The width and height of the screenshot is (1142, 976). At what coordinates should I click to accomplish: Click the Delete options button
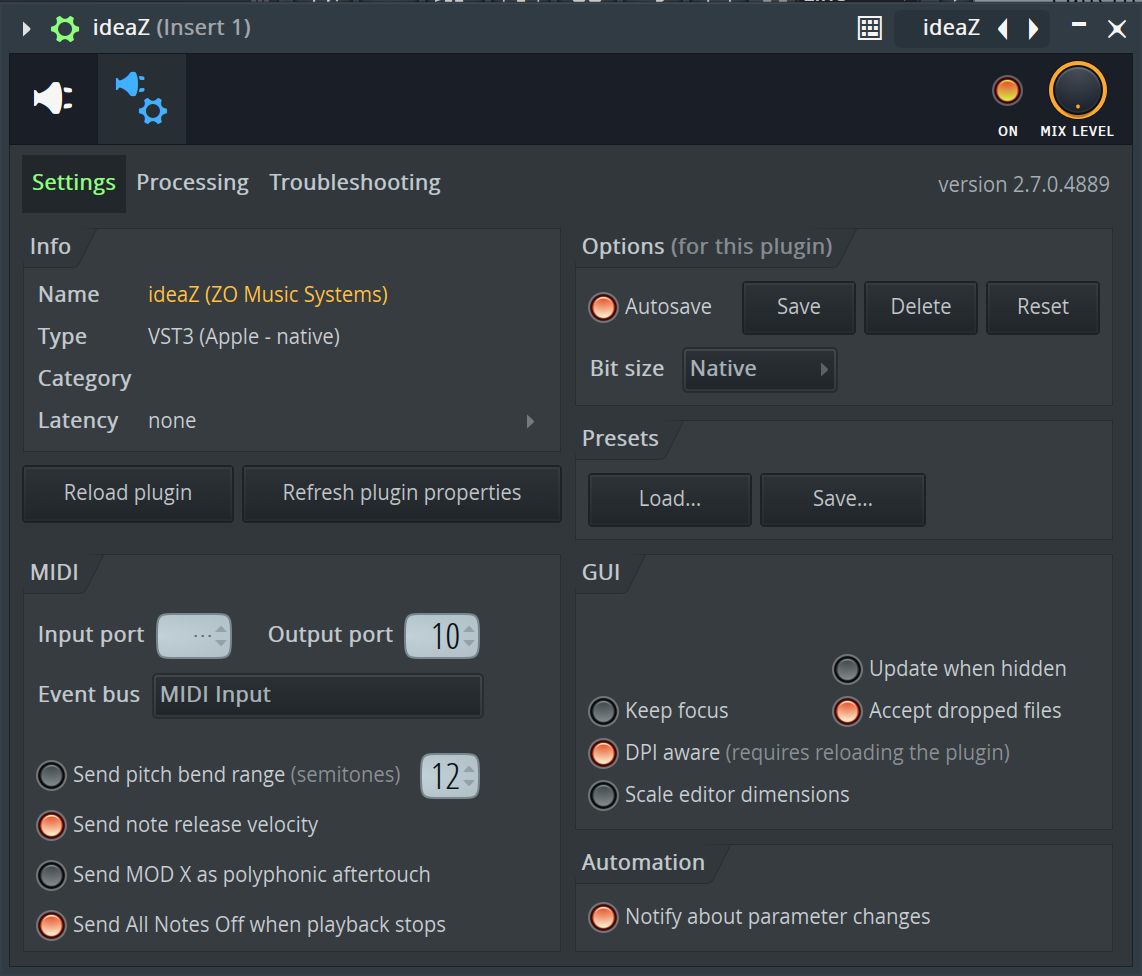[921, 307]
